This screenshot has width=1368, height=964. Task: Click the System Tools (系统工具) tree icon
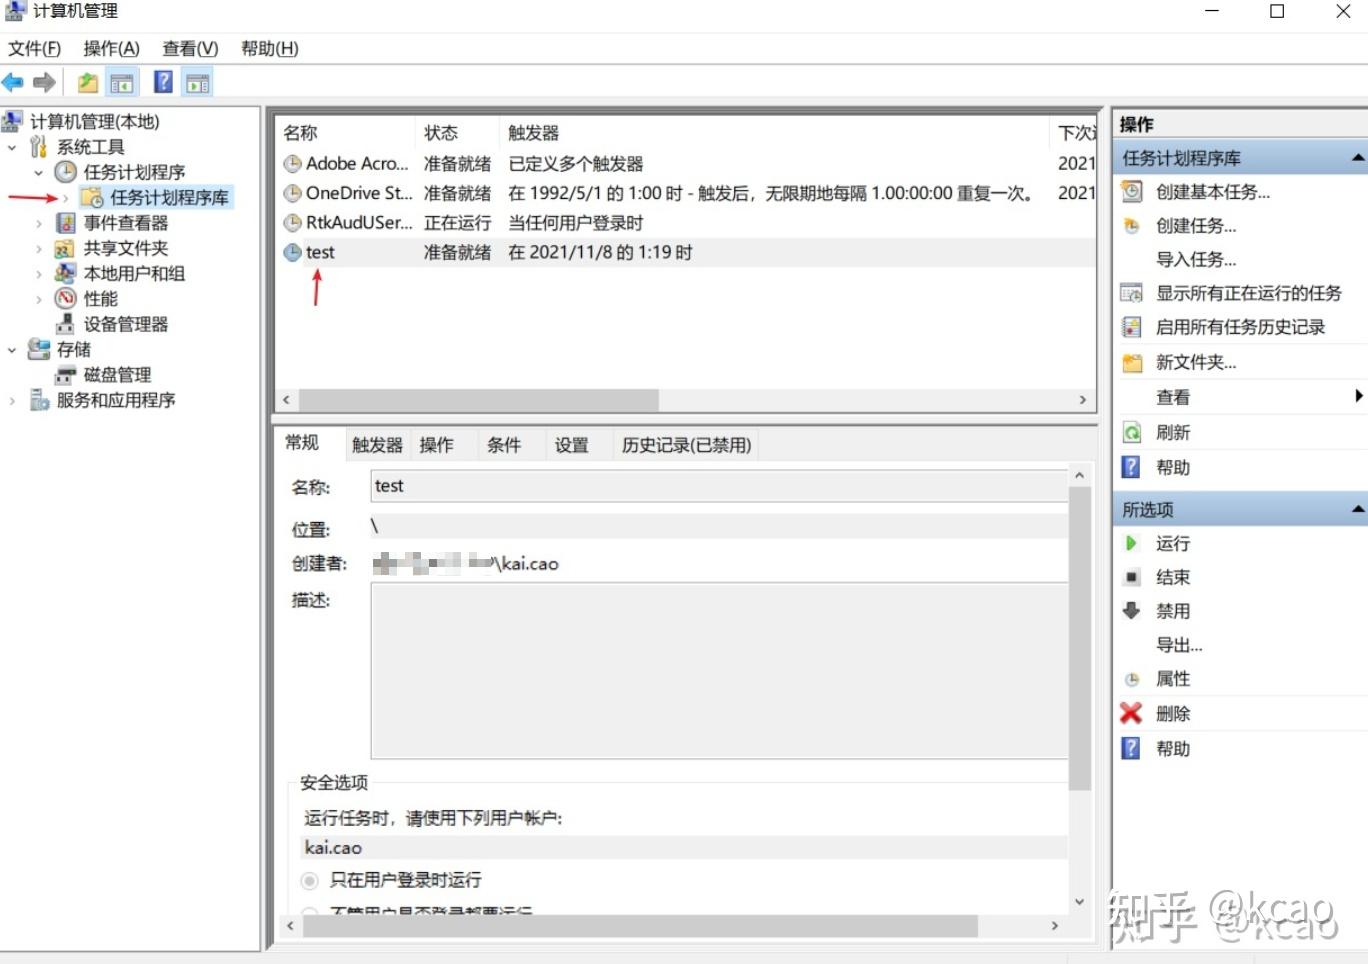click(x=39, y=147)
